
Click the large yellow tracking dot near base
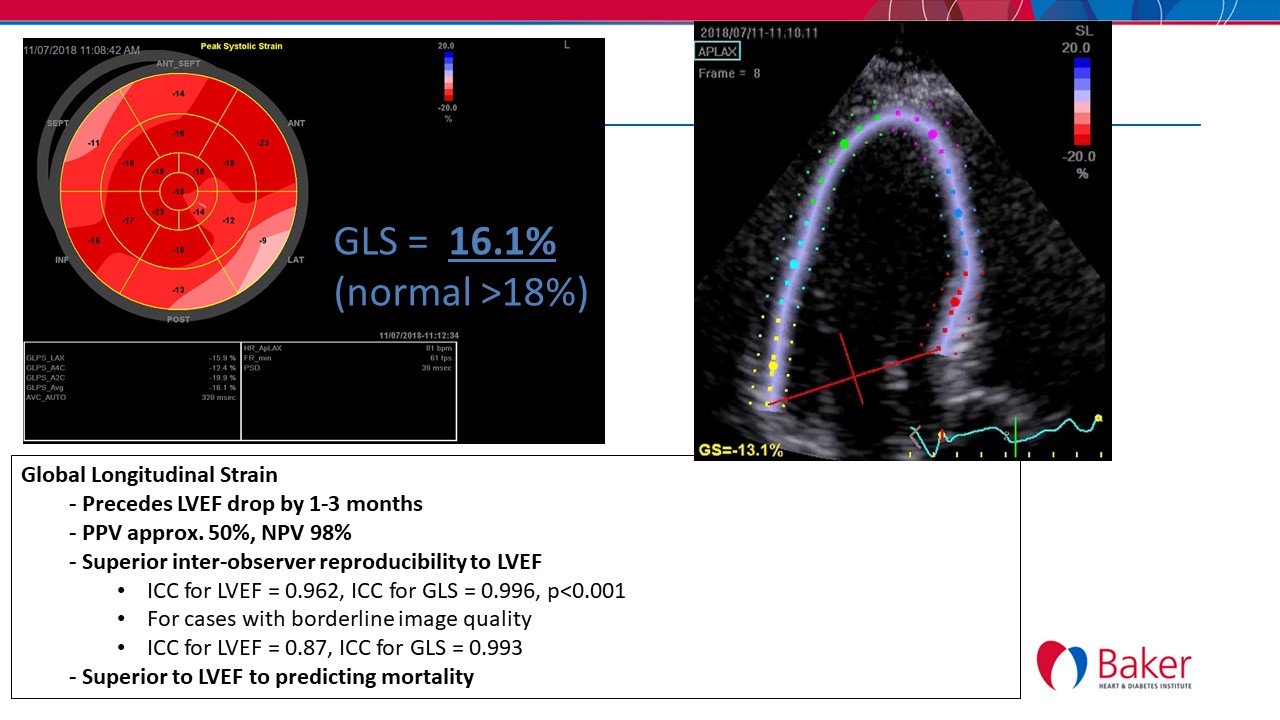click(773, 367)
